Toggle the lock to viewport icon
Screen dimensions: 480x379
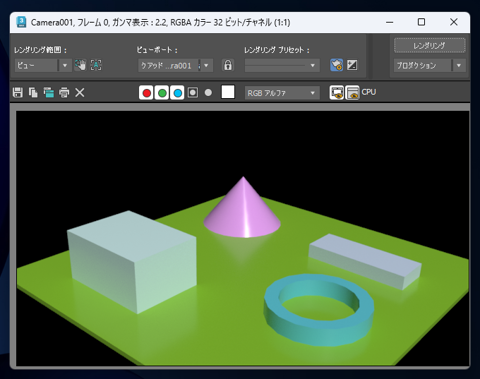[228, 65]
